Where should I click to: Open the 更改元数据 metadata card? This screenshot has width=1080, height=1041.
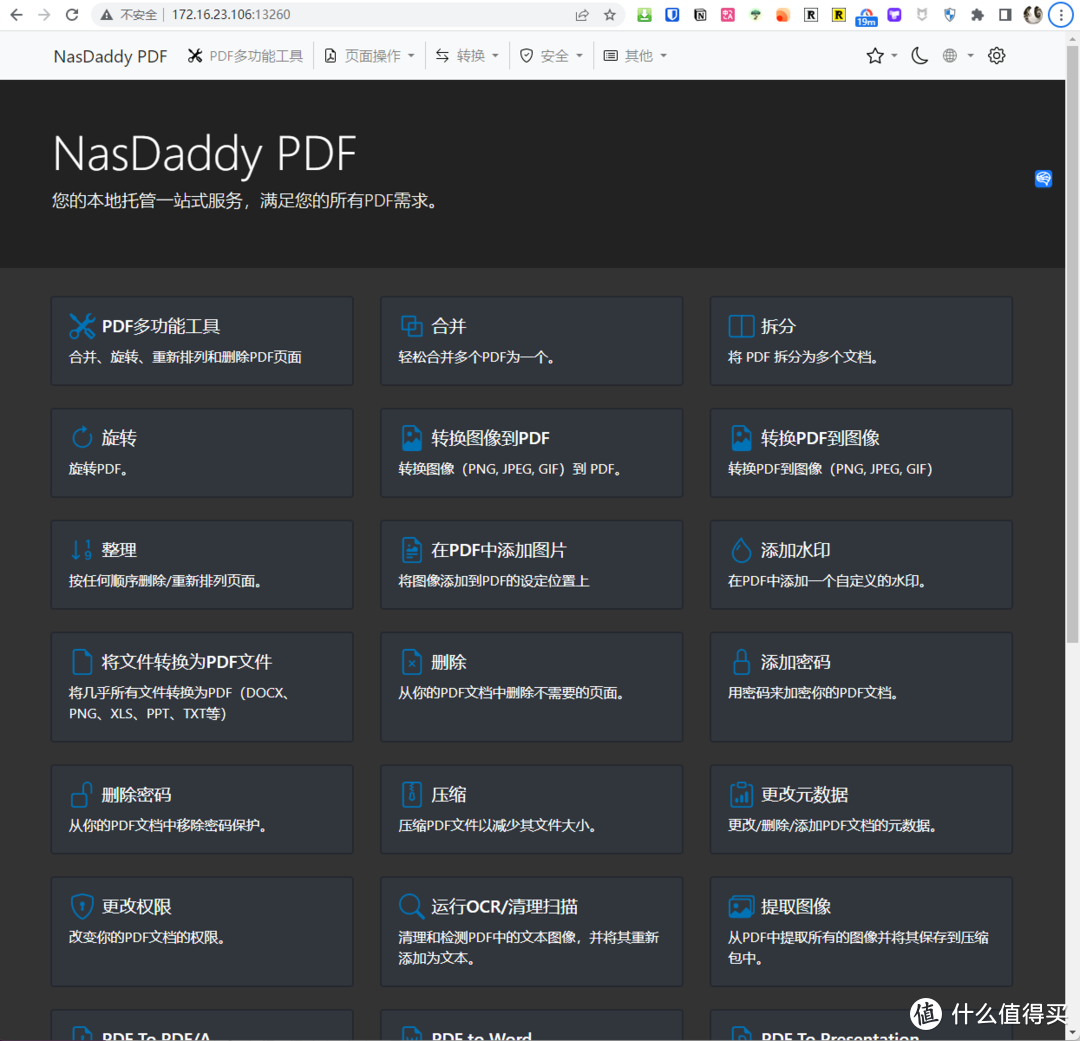click(861, 808)
